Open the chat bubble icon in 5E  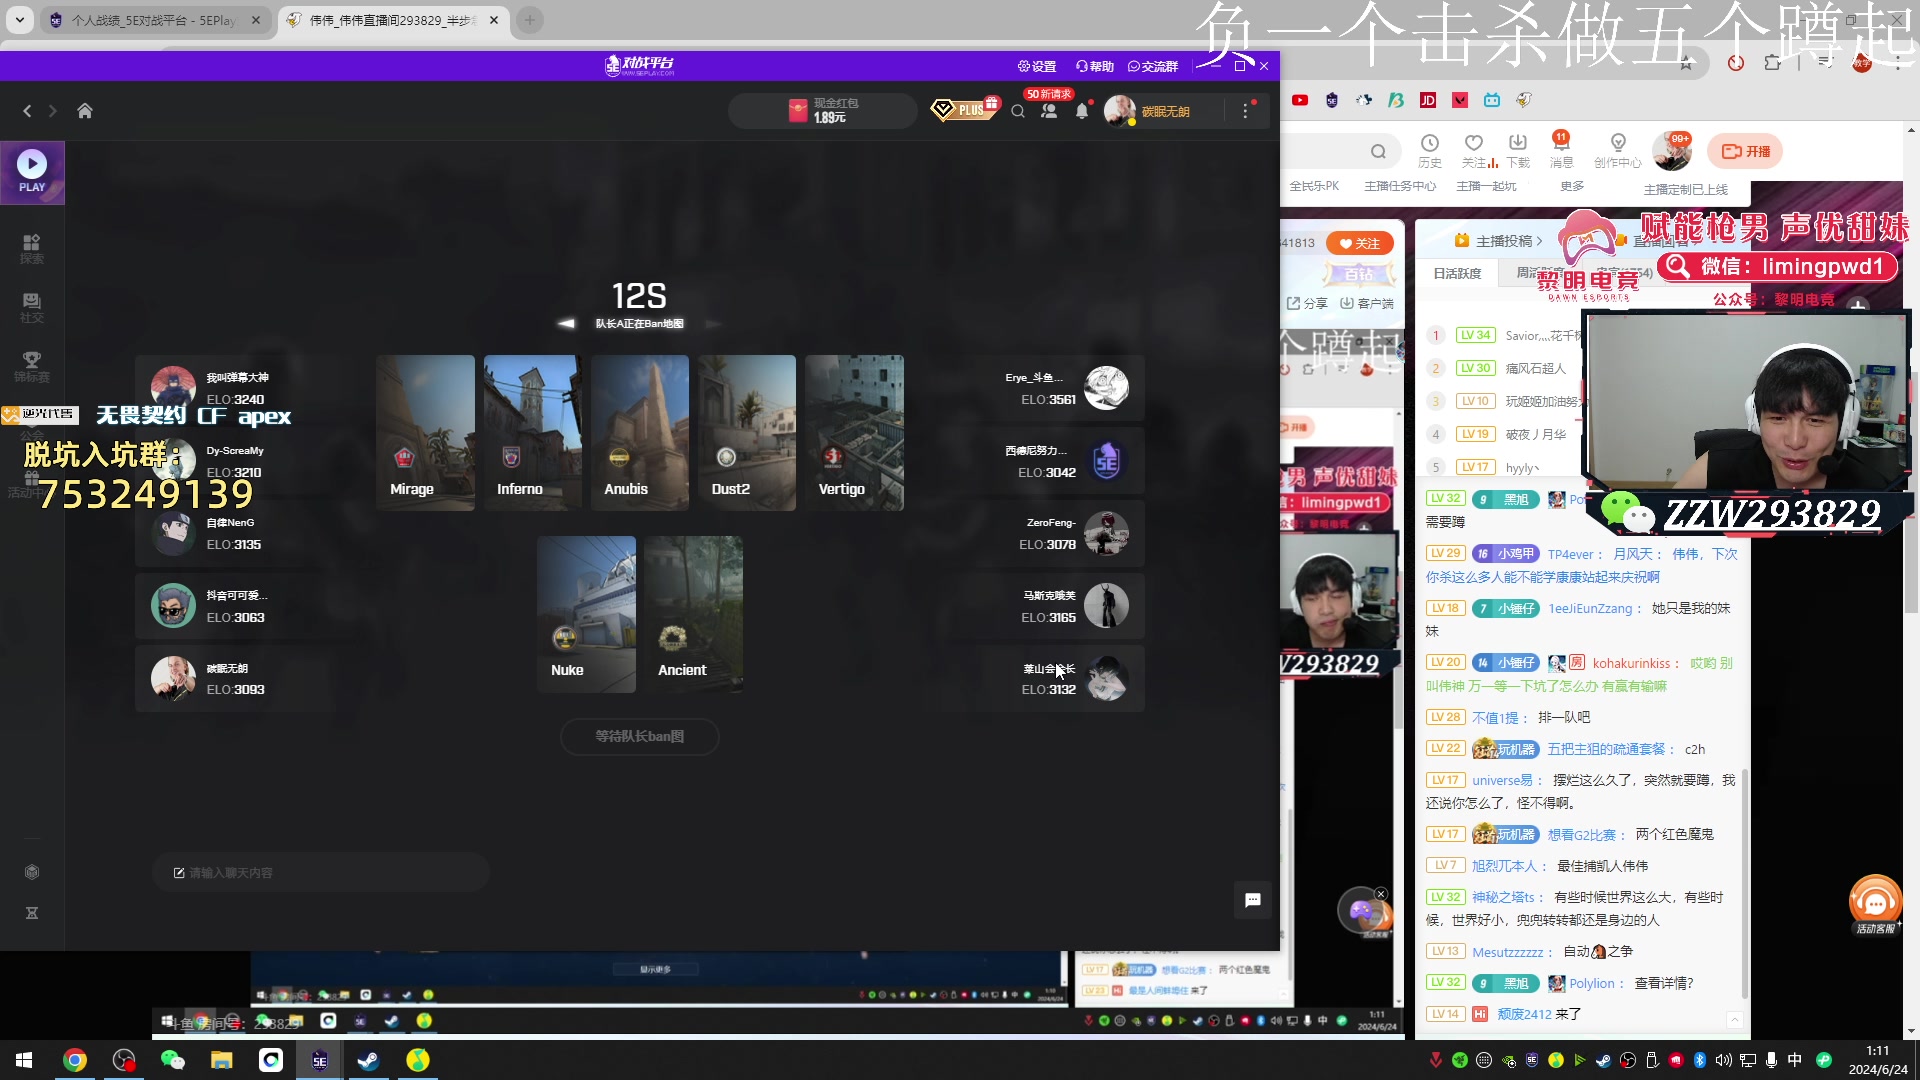(x=1252, y=900)
